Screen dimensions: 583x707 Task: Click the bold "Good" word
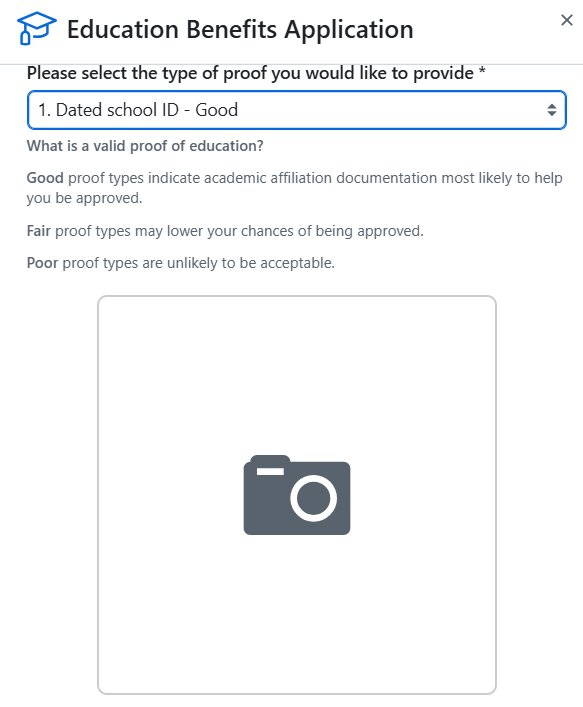pos(45,178)
